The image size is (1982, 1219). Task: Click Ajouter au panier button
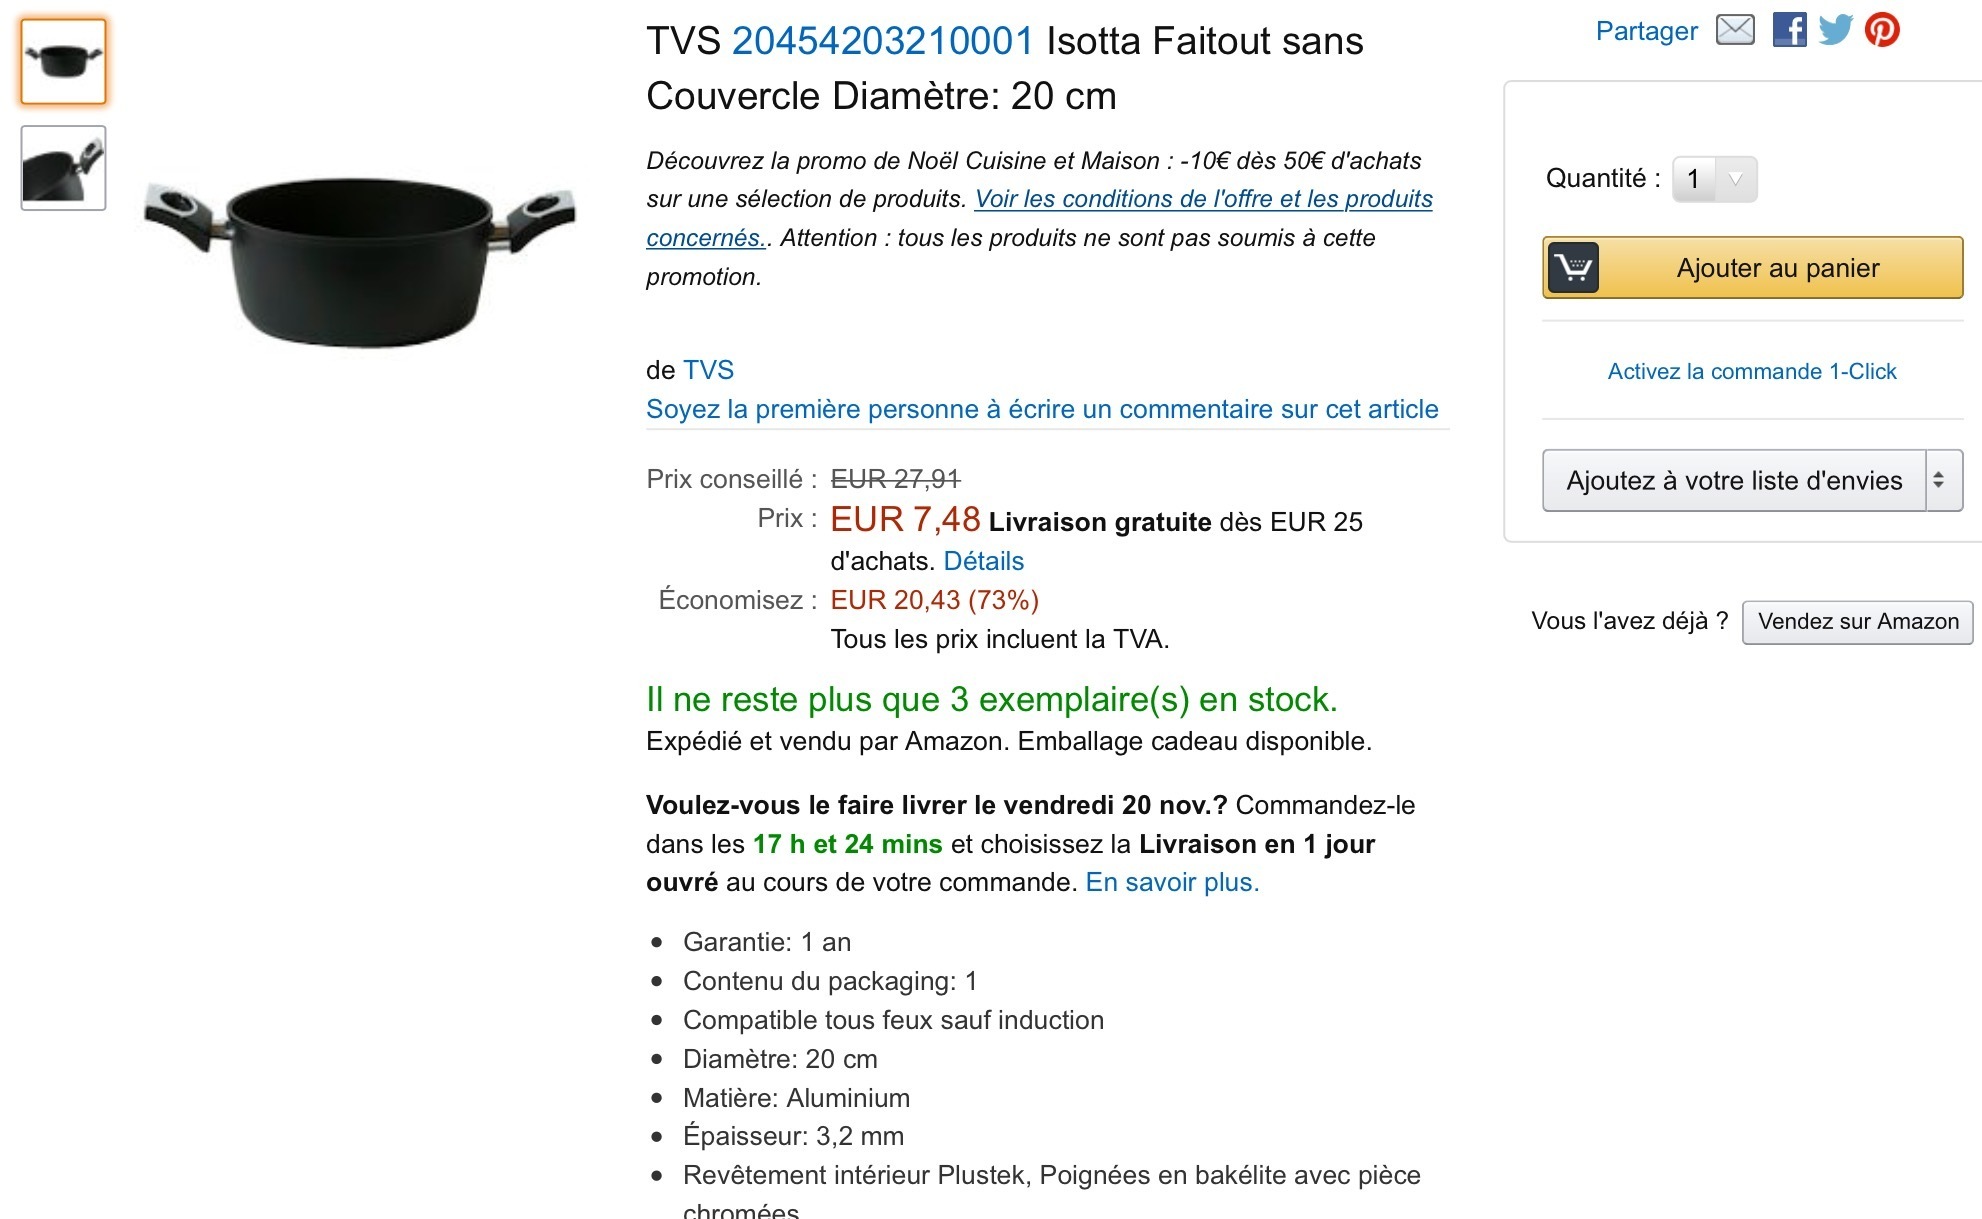click(x=1777, y=268)
